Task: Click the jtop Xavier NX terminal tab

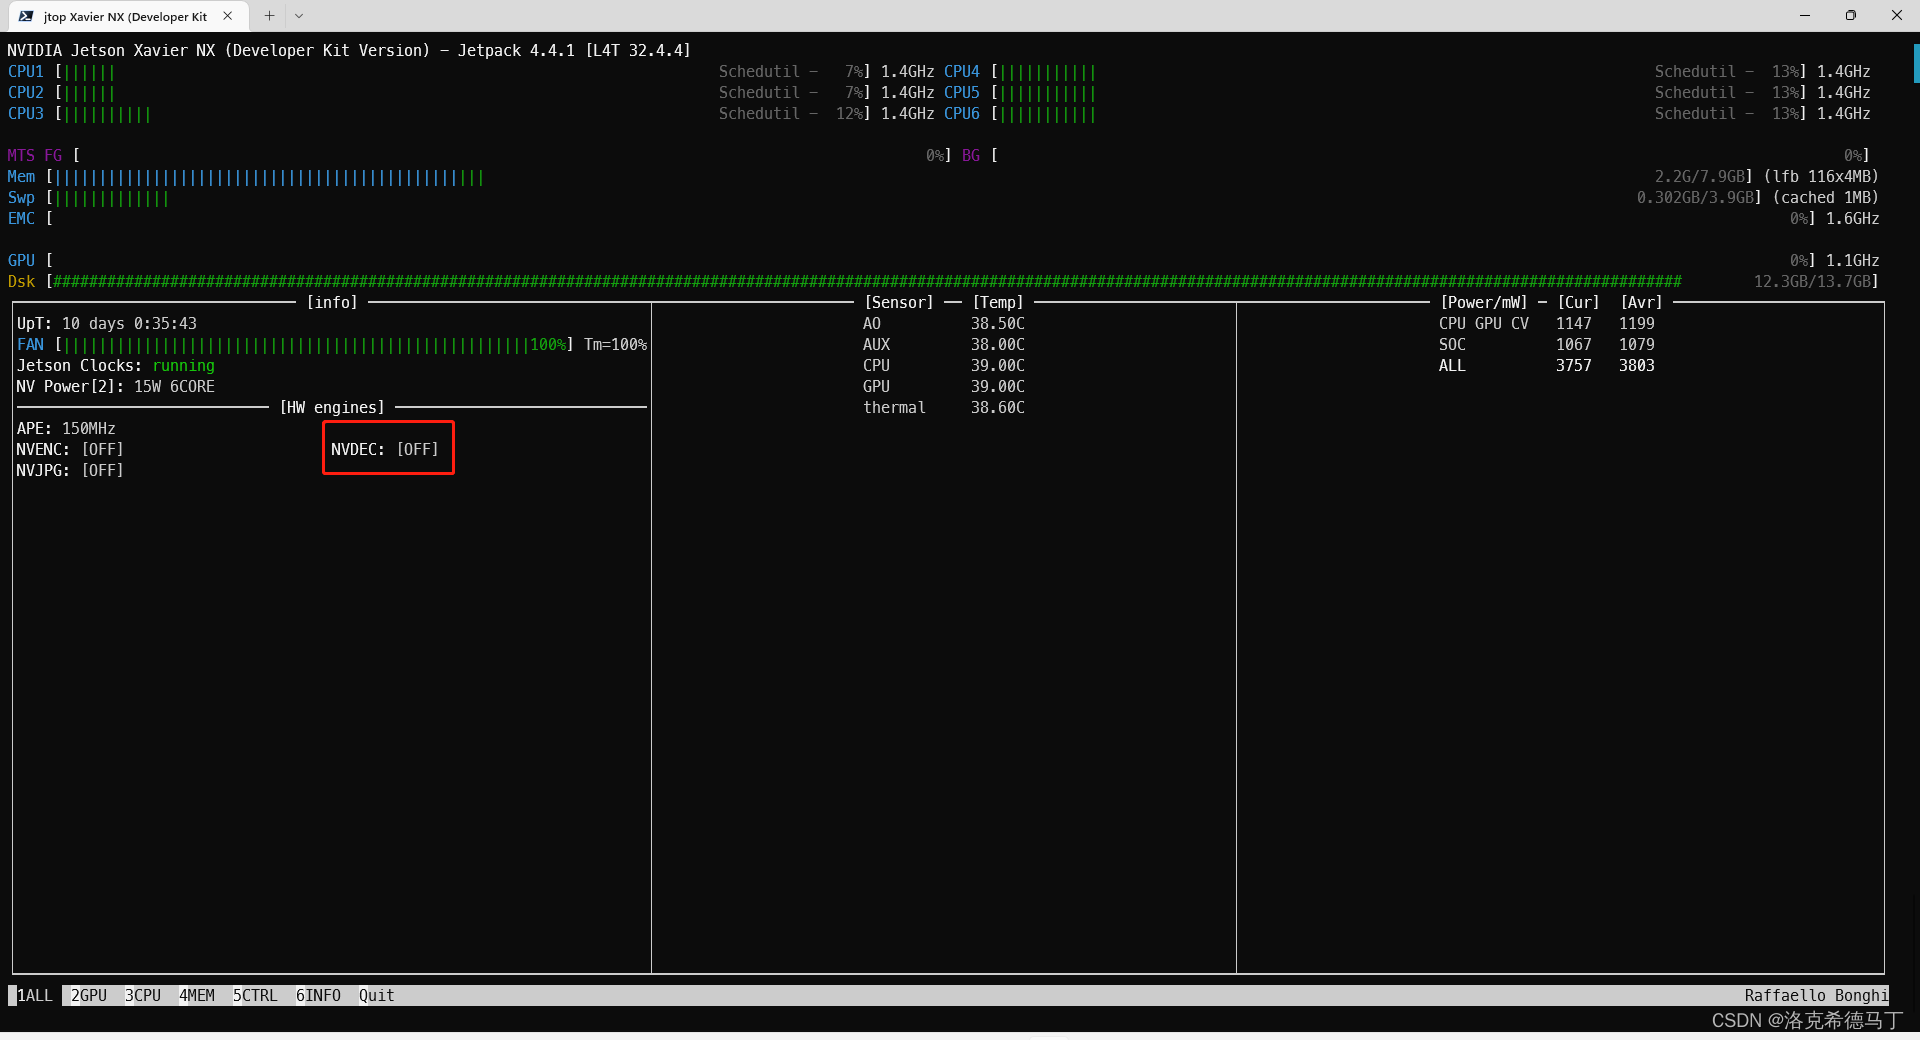Action: [x=126, y=16]
